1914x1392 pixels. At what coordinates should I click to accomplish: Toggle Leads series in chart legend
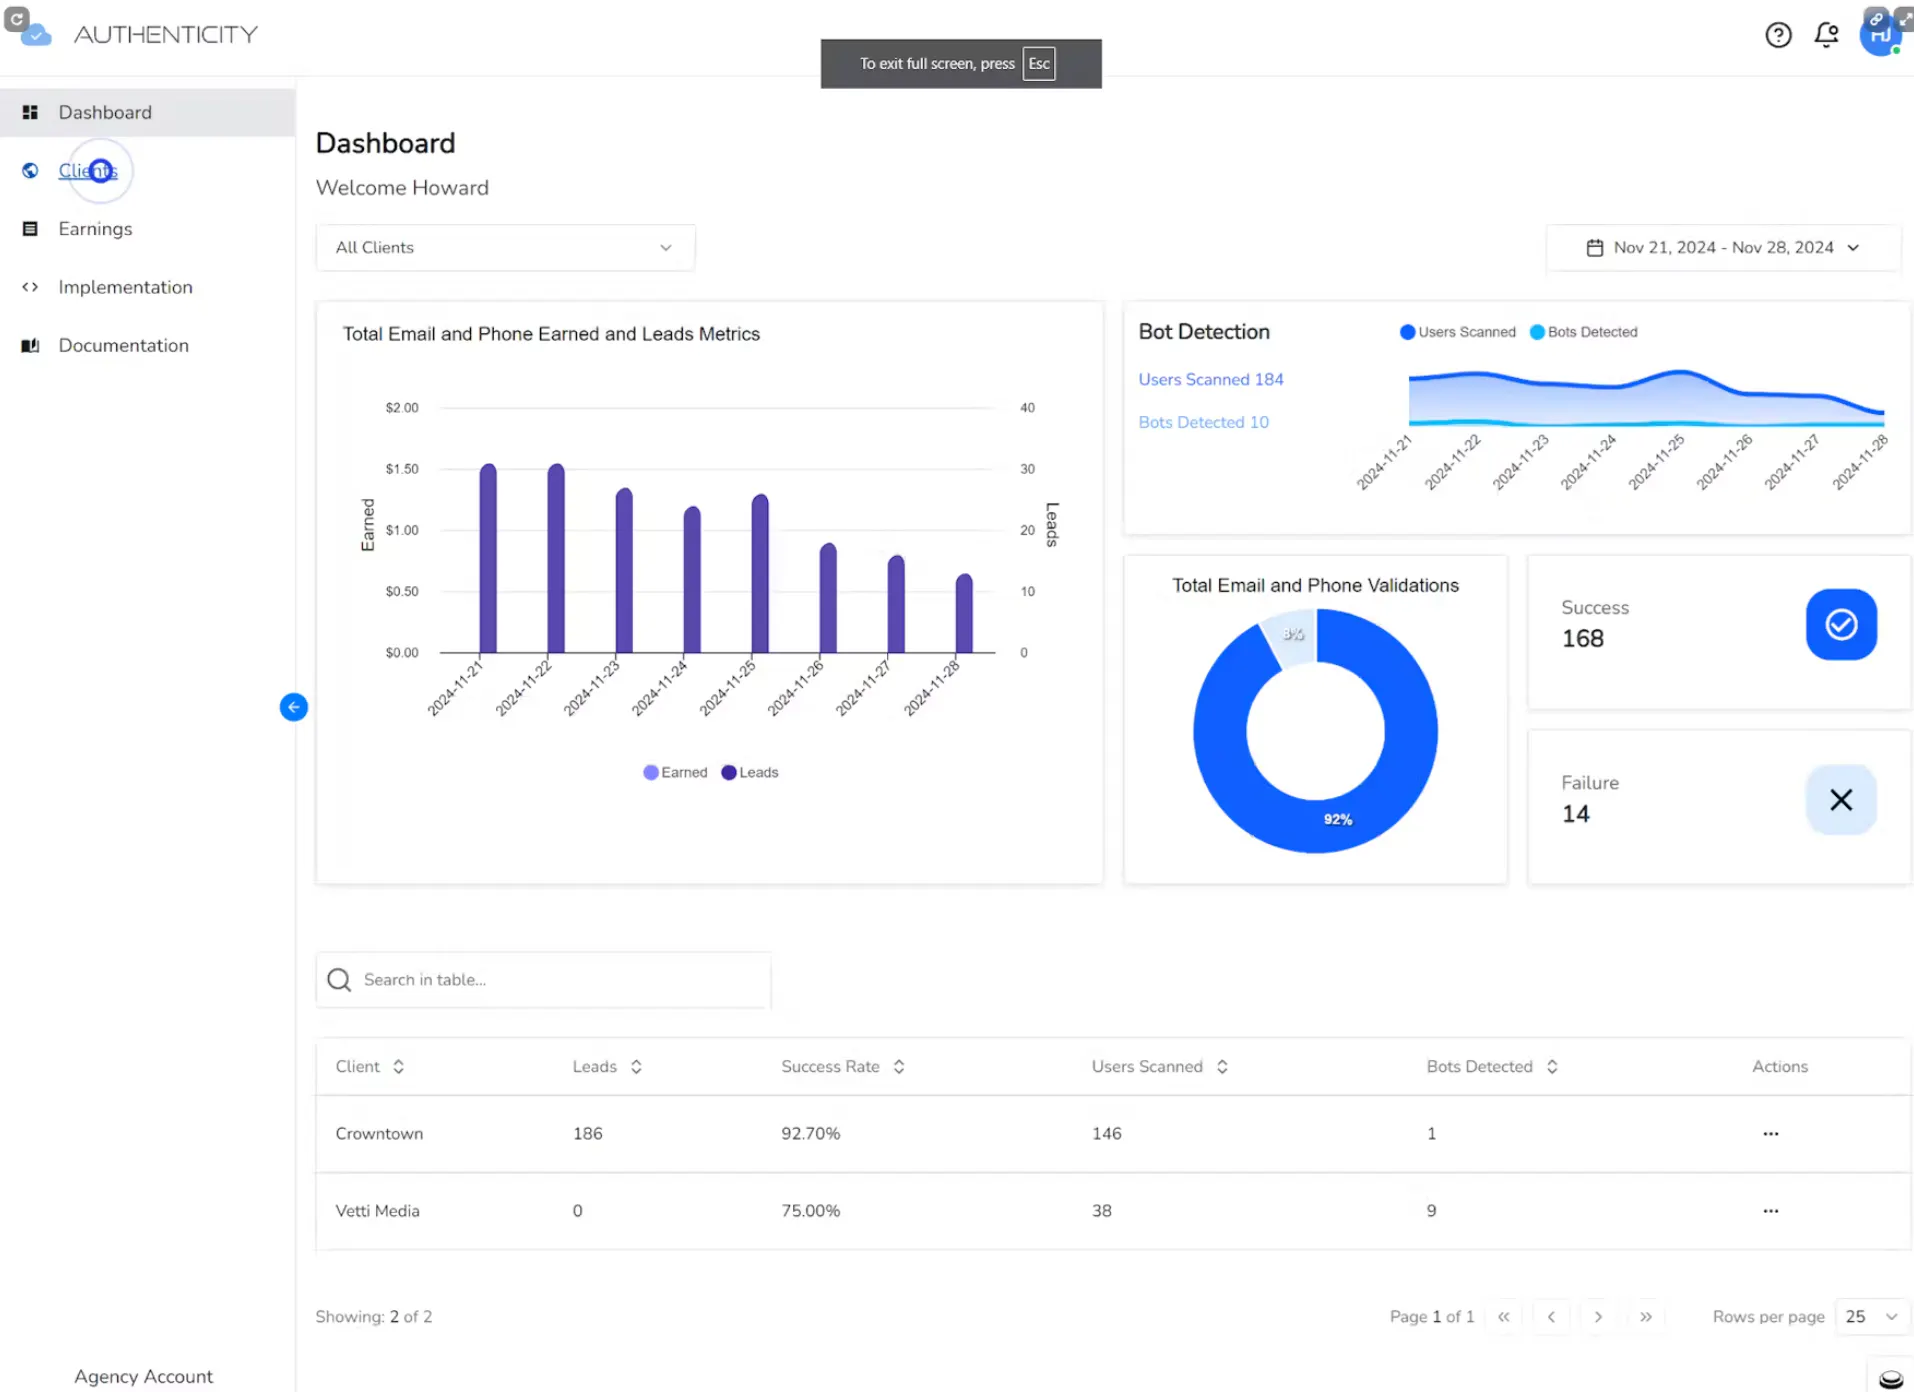pos(750,772)
